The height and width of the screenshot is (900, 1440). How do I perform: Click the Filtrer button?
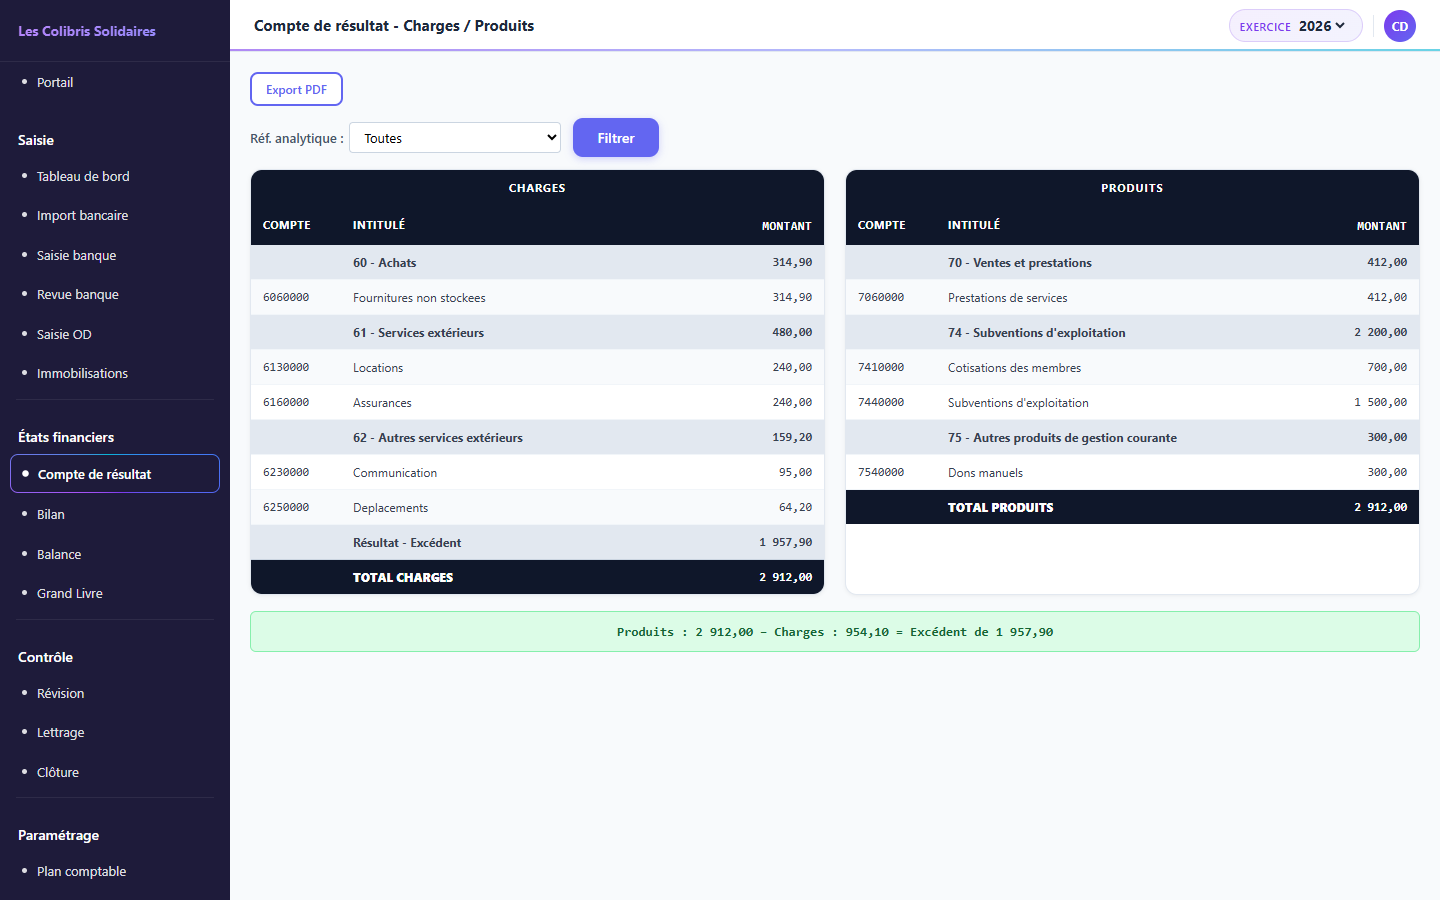click(616, 138)
